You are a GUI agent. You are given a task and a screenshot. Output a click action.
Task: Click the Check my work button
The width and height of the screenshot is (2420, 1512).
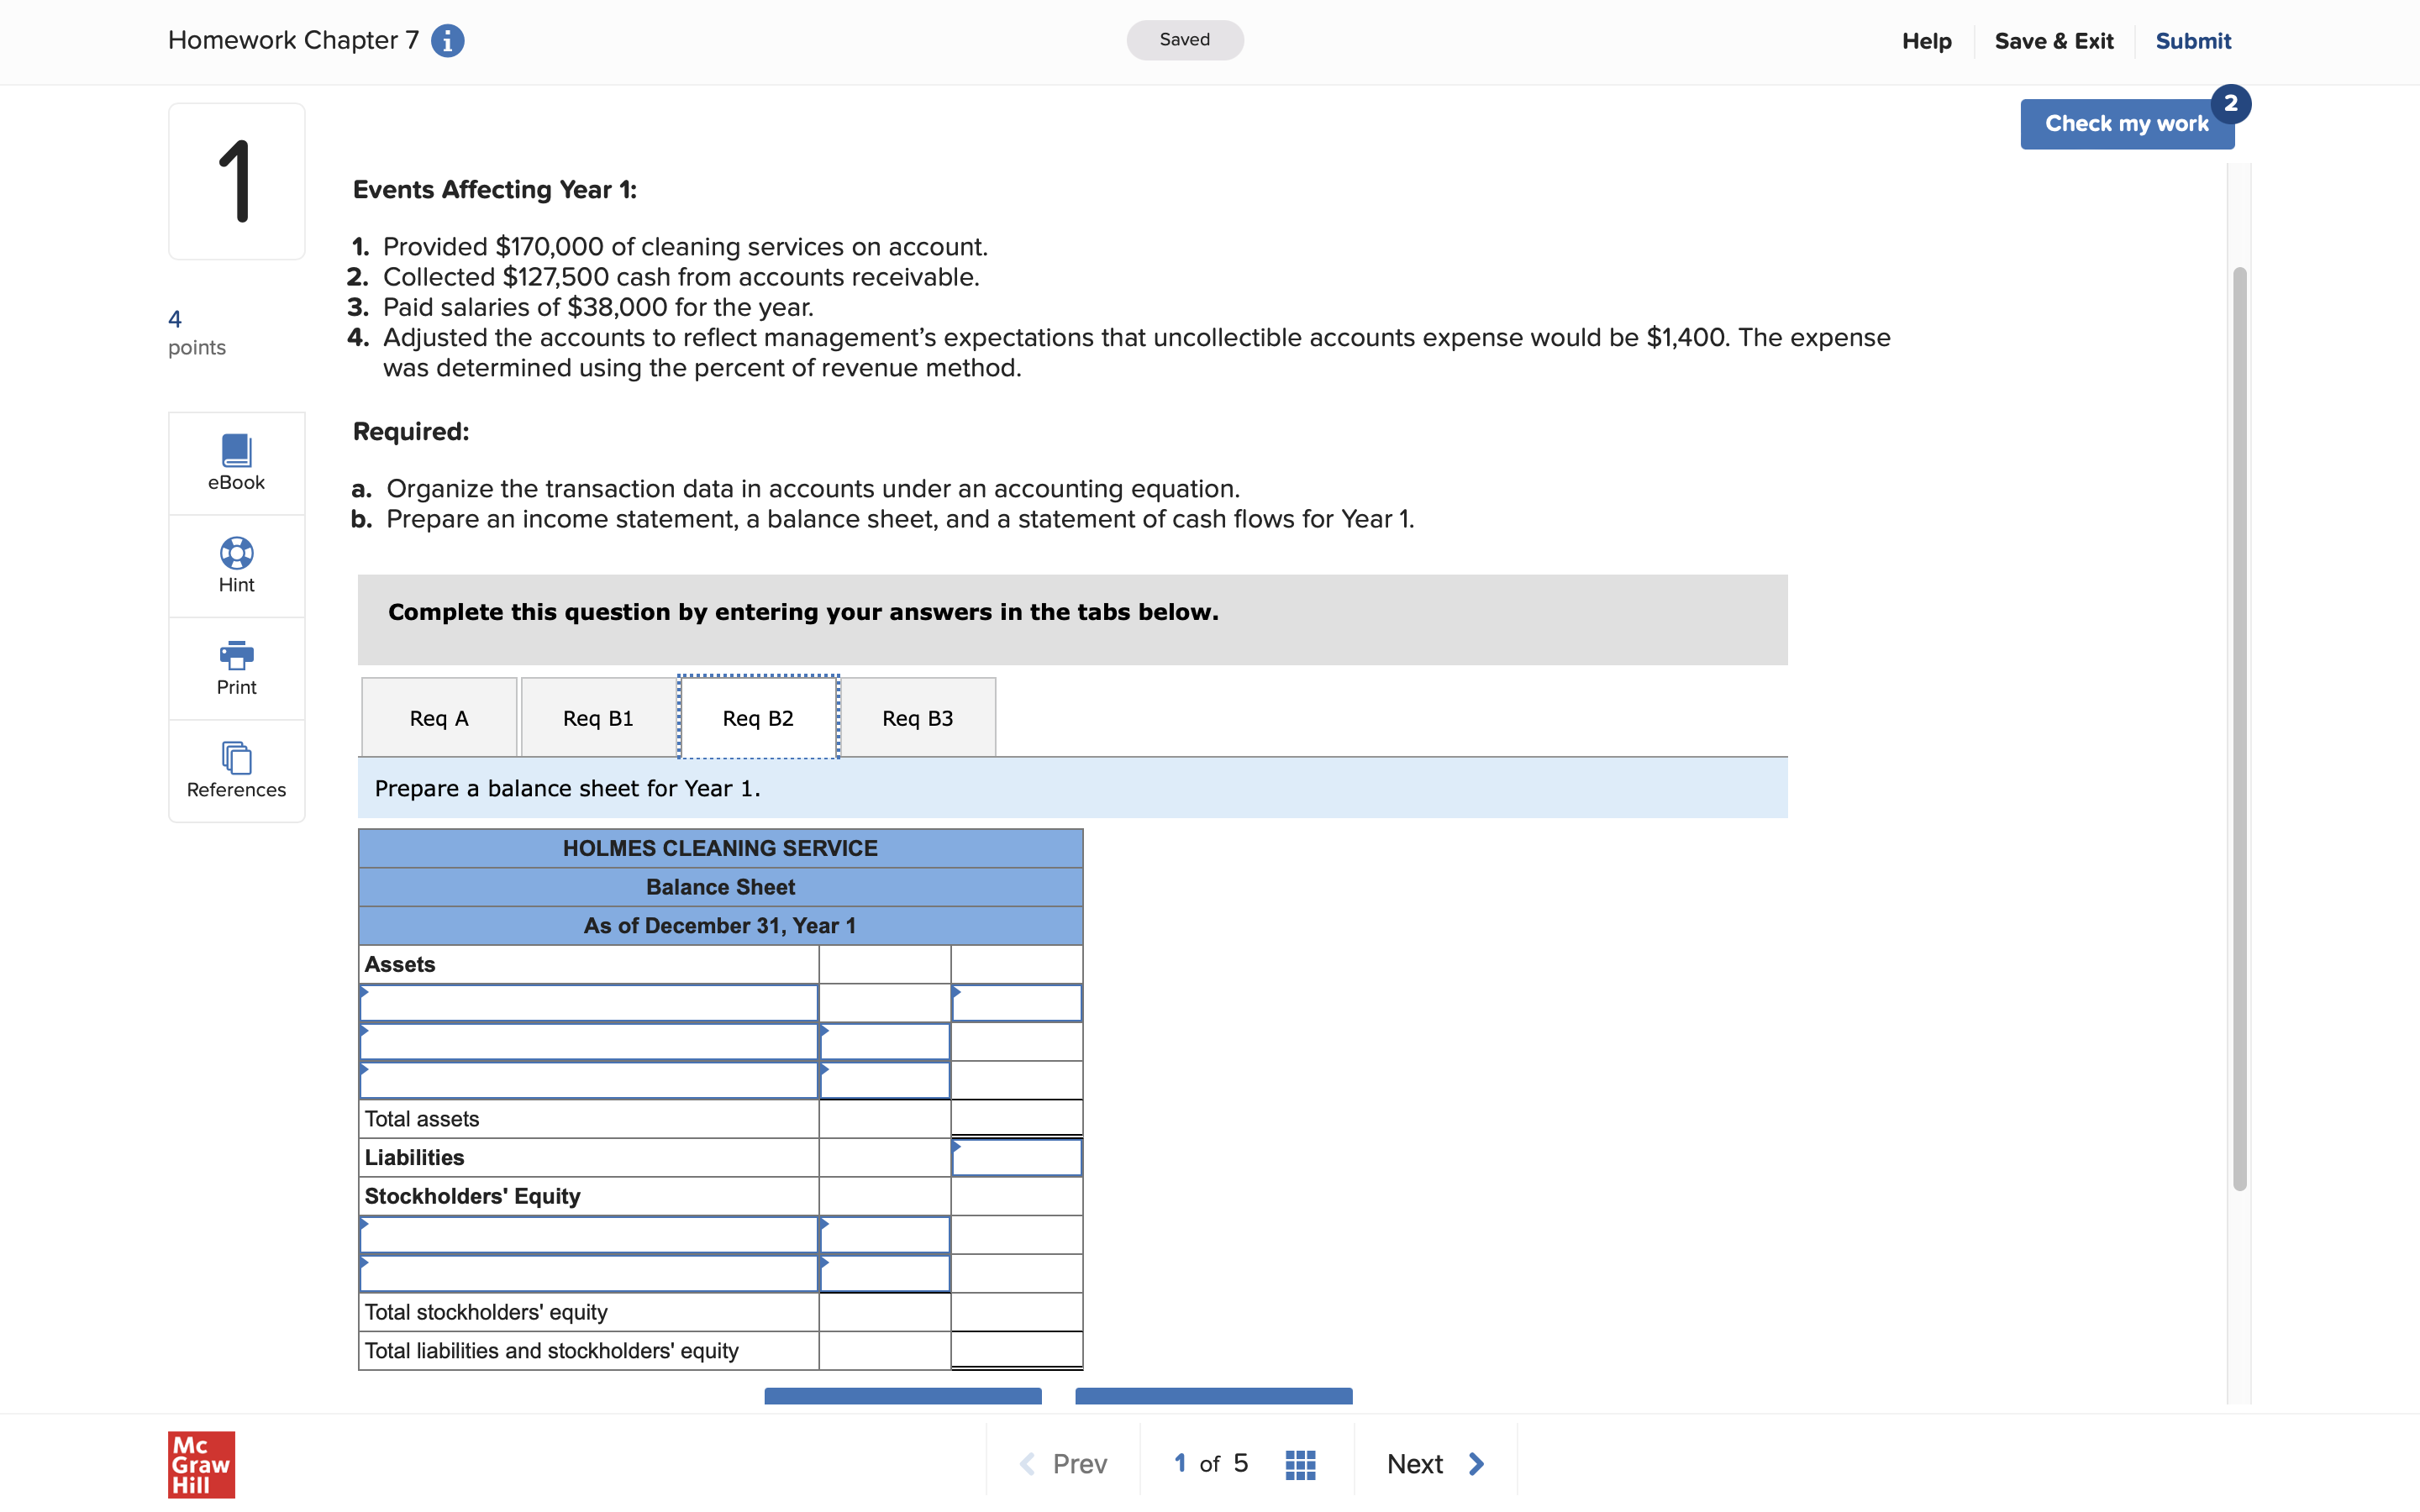click(2125, 124)
